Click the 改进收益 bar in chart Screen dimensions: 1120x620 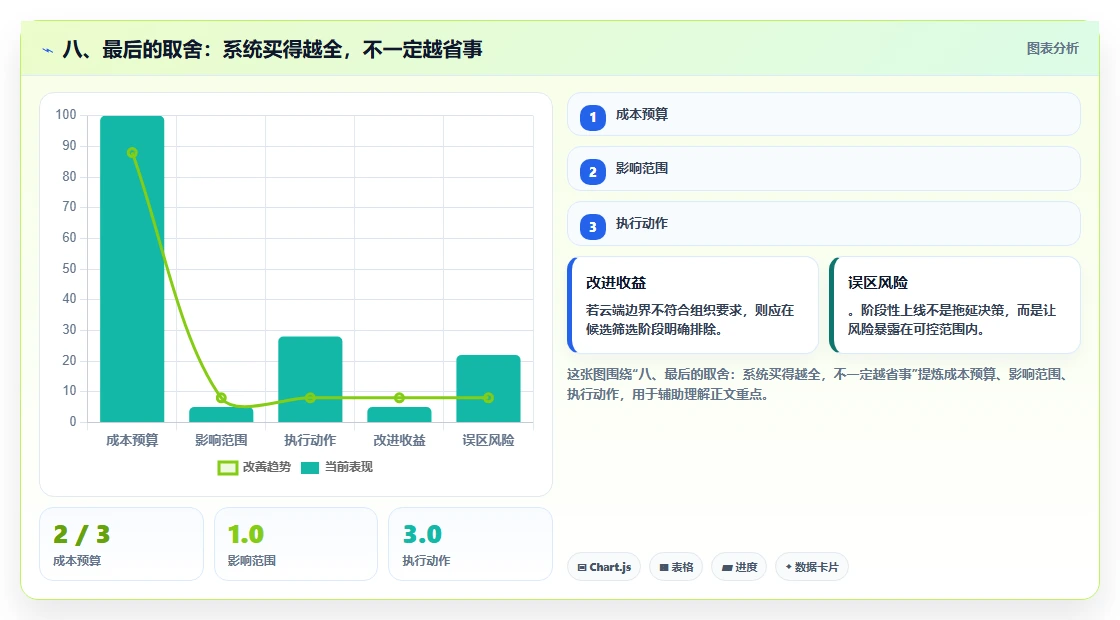pos(399,414)
